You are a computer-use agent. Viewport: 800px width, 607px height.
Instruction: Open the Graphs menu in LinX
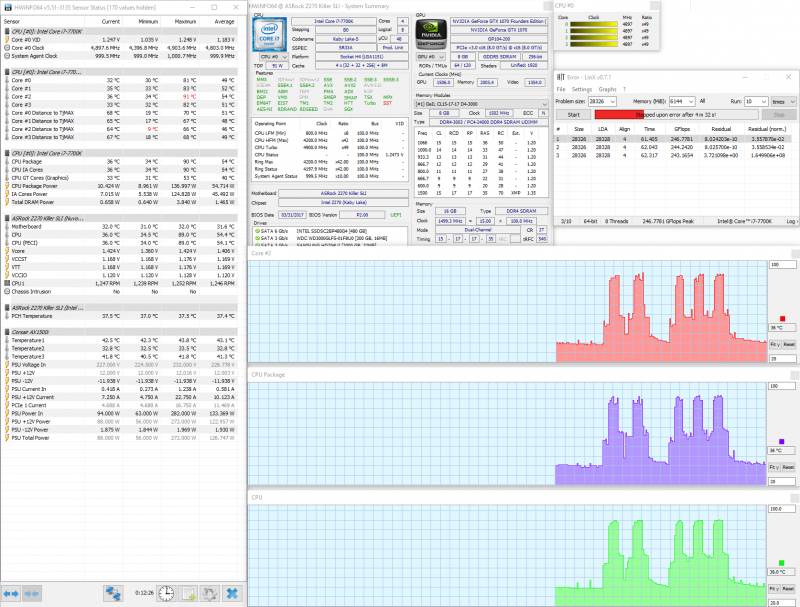pos(607,89)
